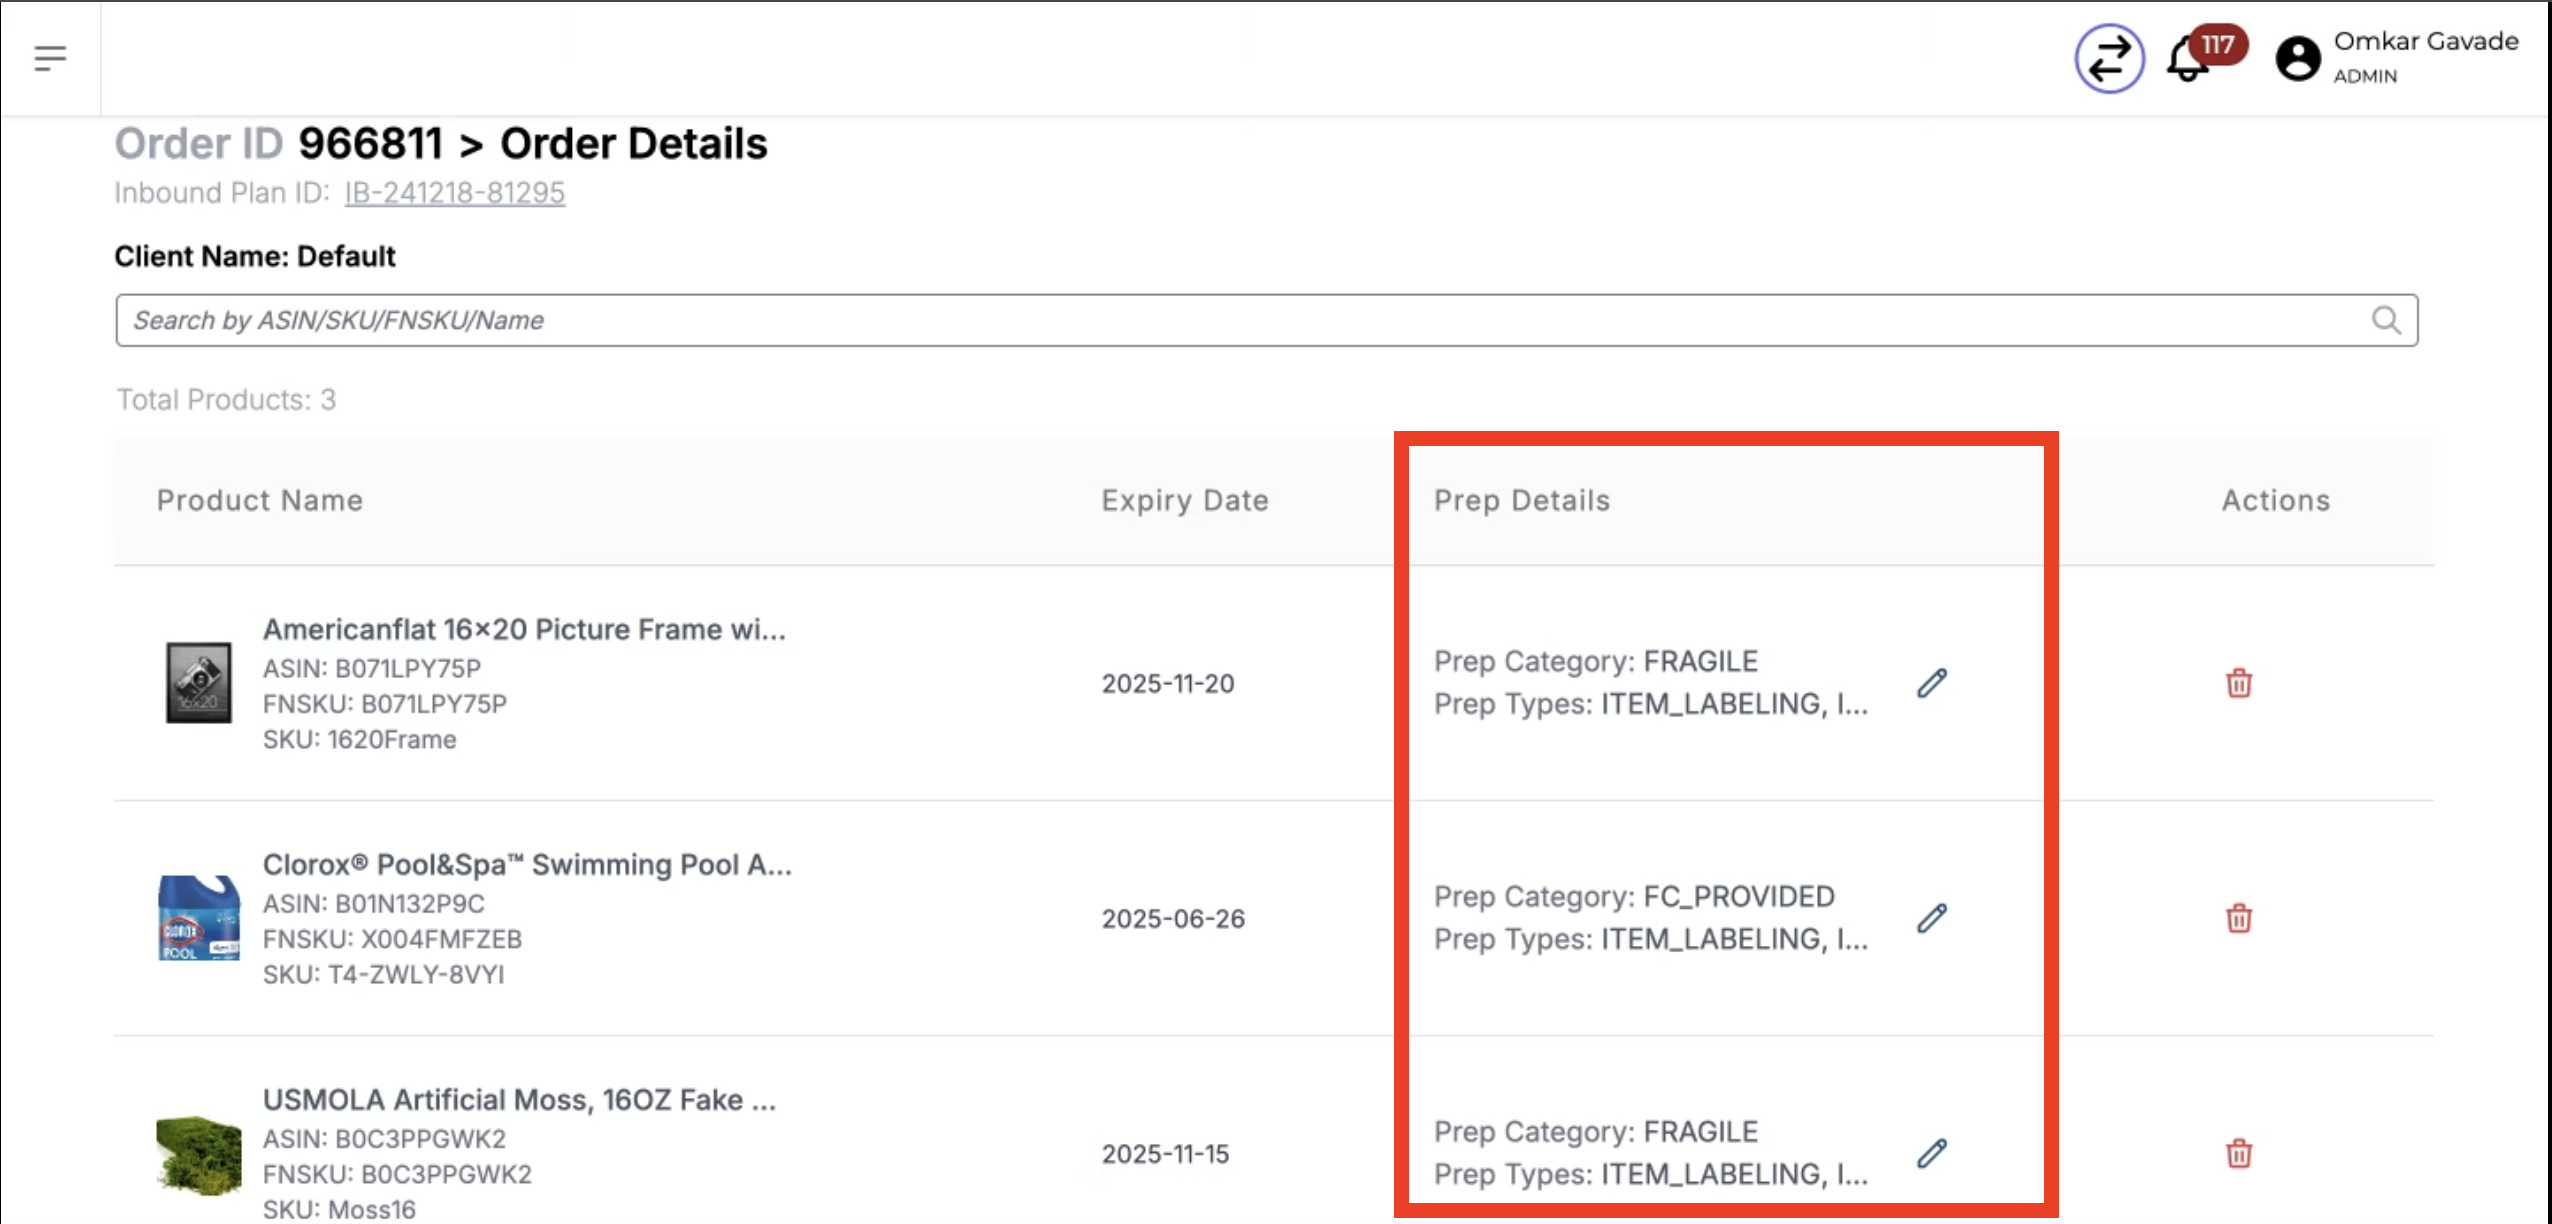
Task: Delete the USMOLA Artificial Moss row
Action: click(x=2239, y=1153)
